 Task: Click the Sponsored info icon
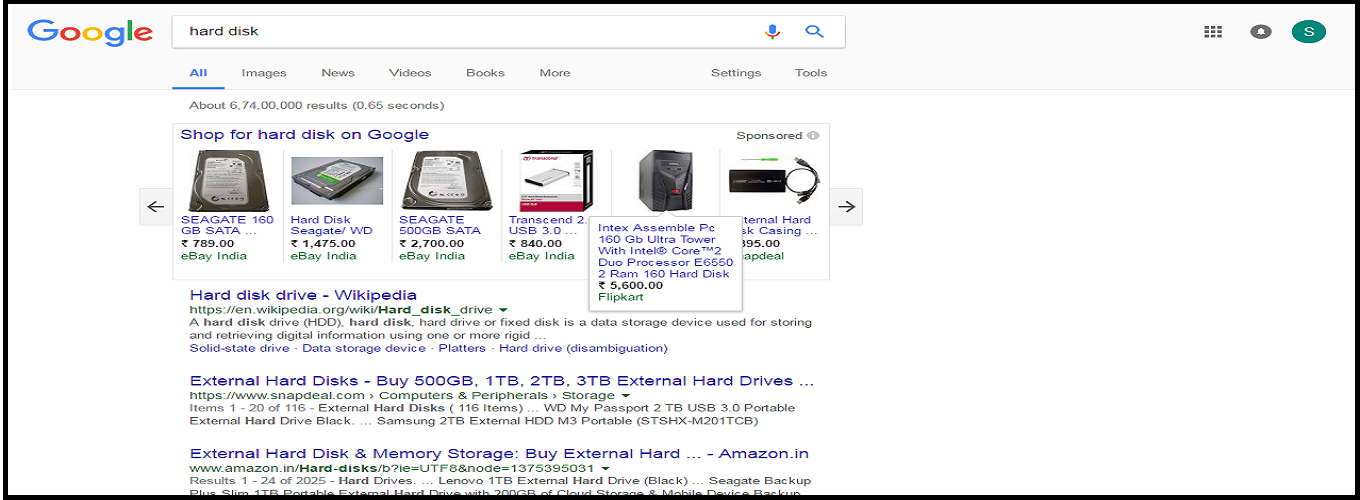[x=813, y=135]
